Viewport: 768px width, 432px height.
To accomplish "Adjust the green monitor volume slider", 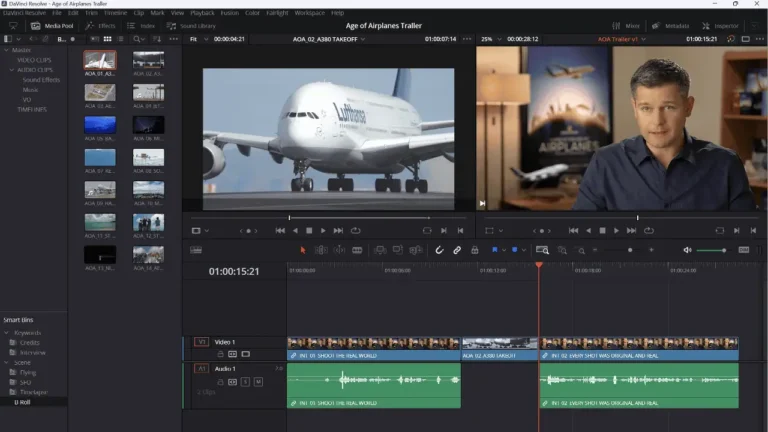I will 711,250.
